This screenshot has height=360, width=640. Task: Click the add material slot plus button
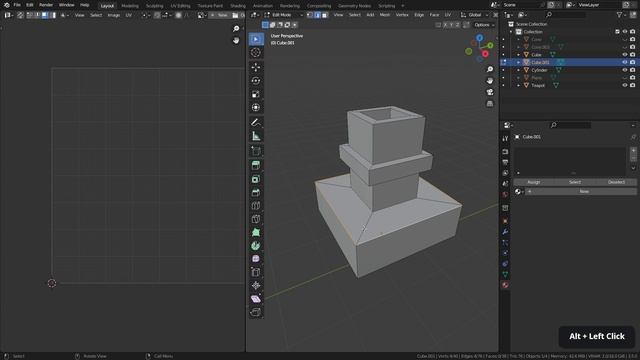(x=633, y=151)
